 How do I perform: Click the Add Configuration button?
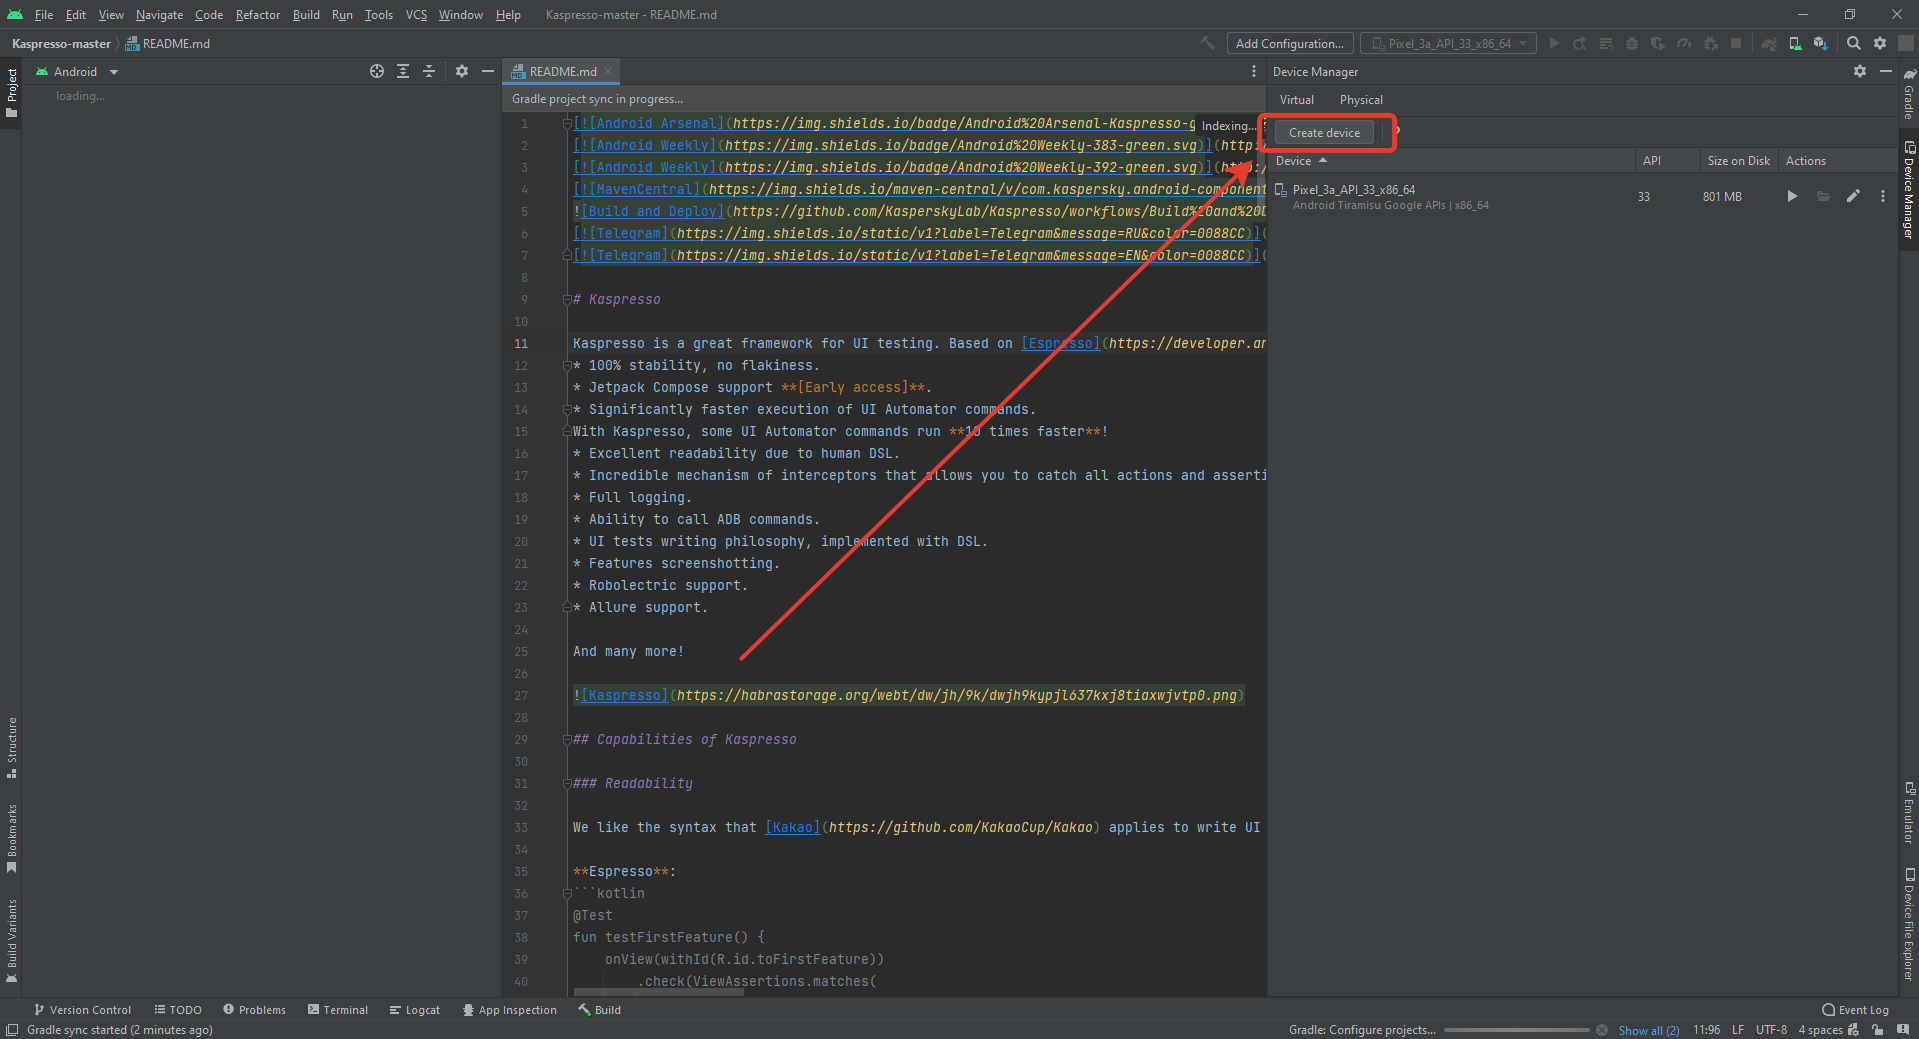pyautogui.click(x=1289, y=43)
